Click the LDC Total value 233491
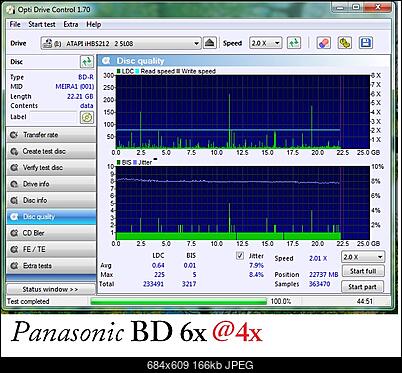Screen dimensions: 402x373 [x=153, y=284]
